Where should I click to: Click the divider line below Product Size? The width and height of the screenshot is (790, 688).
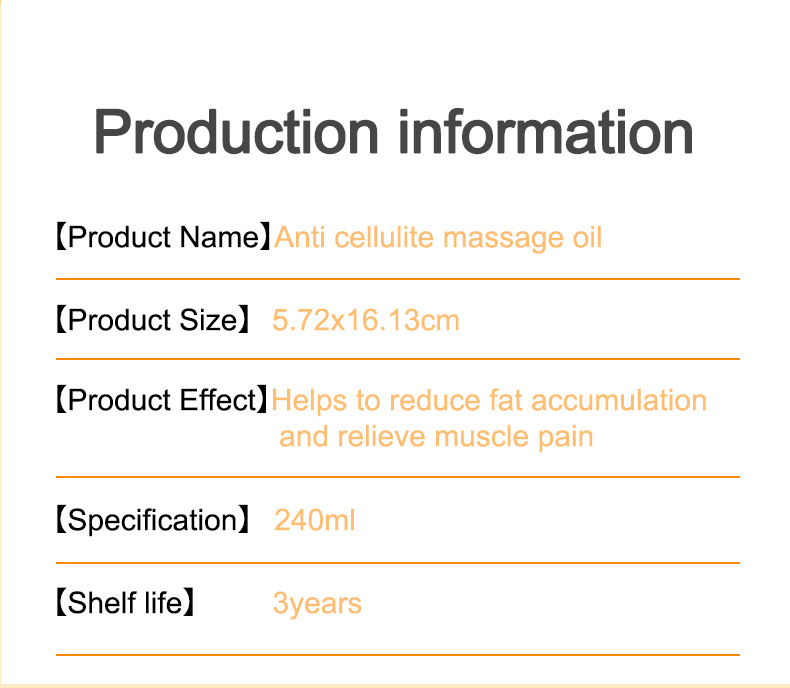pyautogui.click(x=397, y=358)
